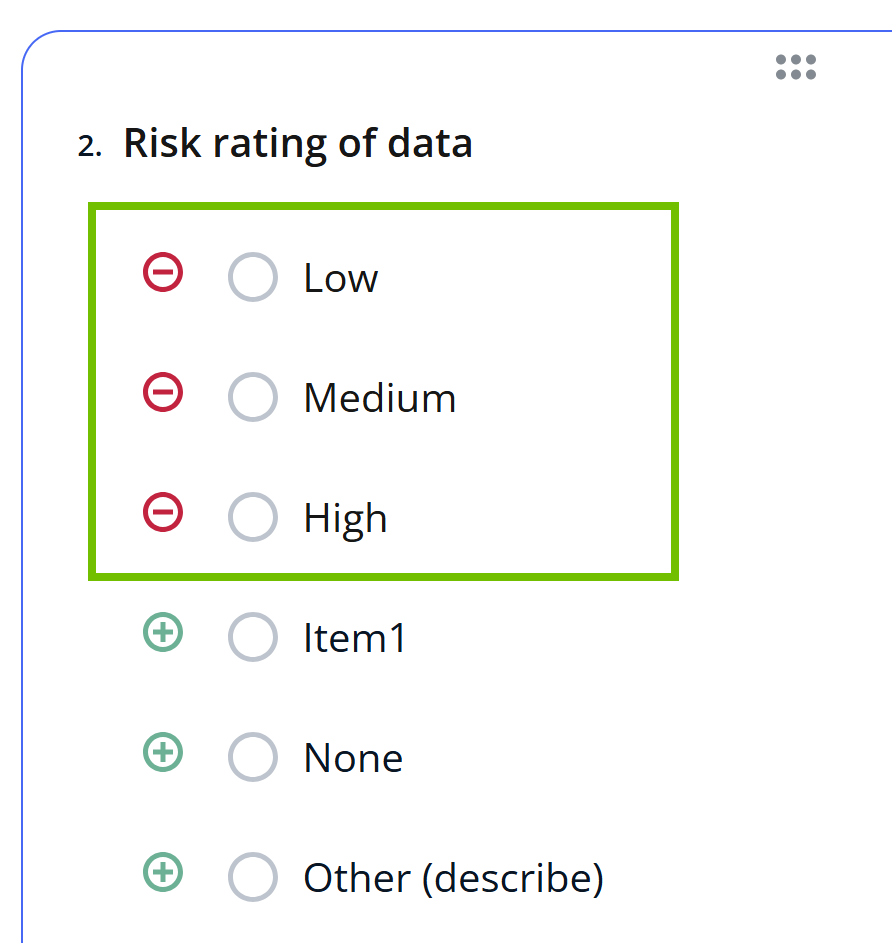
Task: Select the None radio button
Action: point(253,757)
